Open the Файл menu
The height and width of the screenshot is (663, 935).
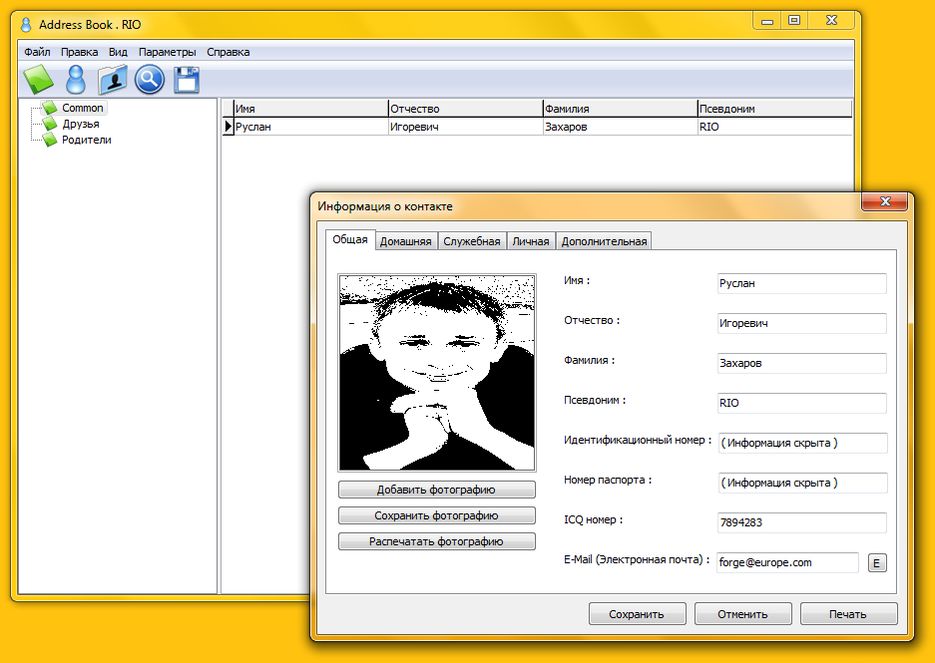coord(37,52)
